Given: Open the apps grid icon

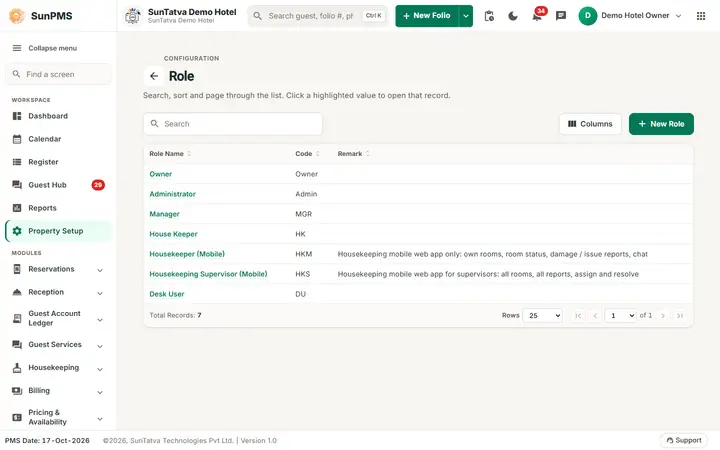Looking at the screenshot, I should tap(701, 16).
